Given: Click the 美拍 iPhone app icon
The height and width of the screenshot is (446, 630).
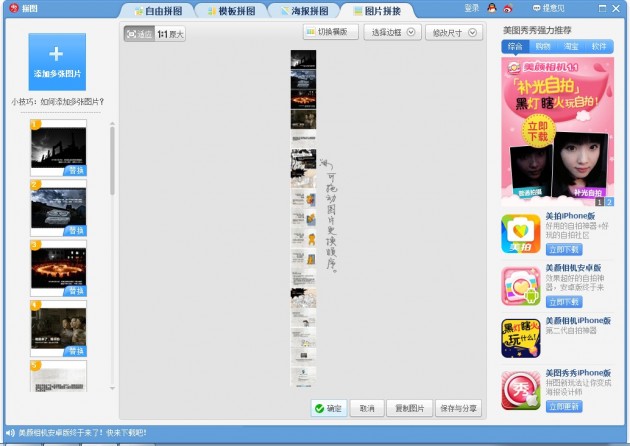Looking at the screenshot, I should [x=520, y=234].
